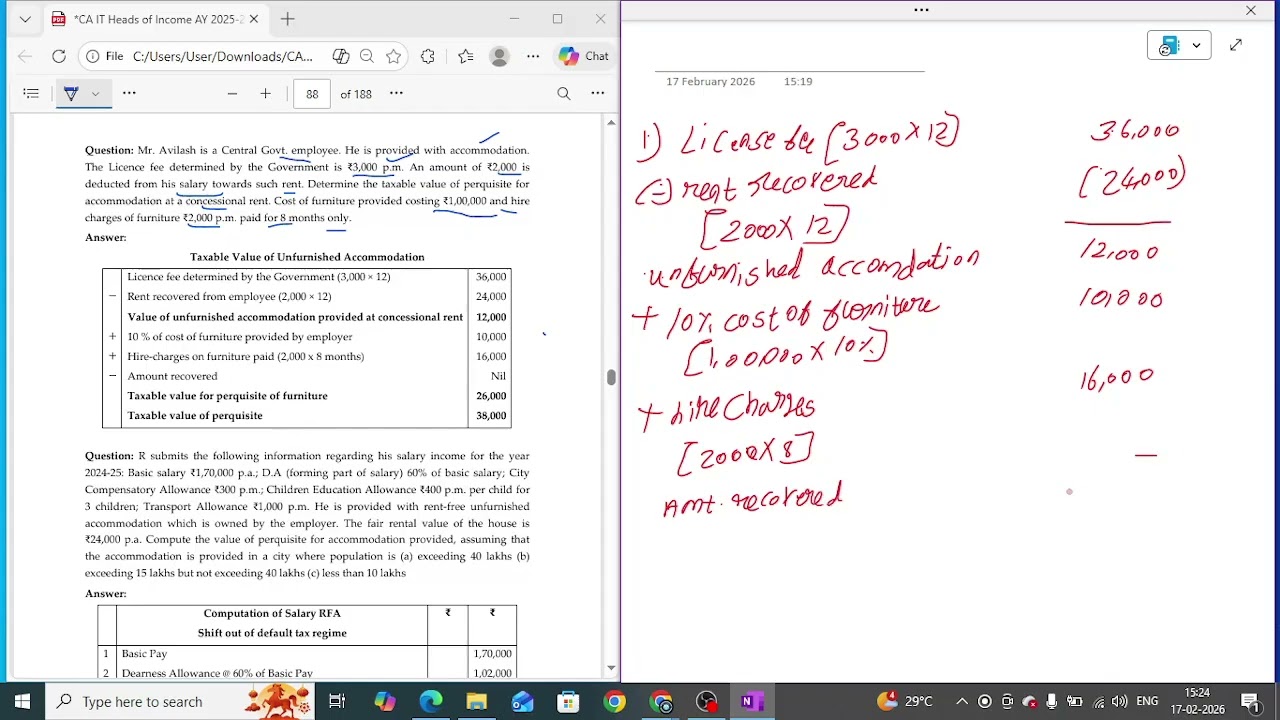The width and height of the screenshot is (1280, 720).
Task: Click the note time 15:19
Action: click(x=798, y=82)
